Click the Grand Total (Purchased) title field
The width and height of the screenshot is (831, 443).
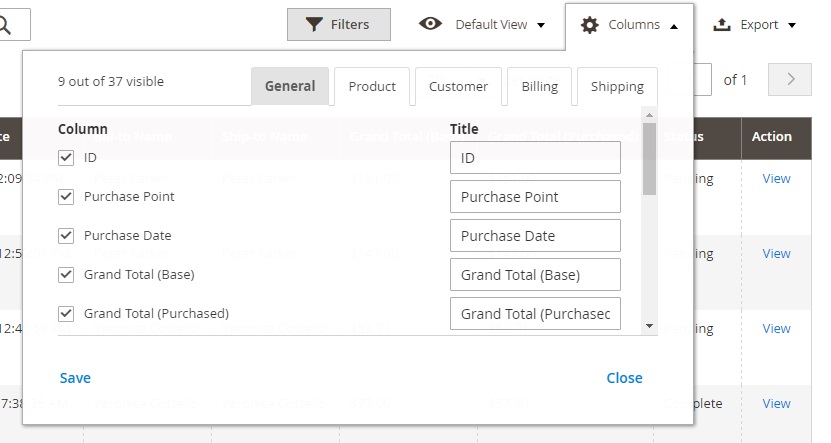tap(535, 314)
